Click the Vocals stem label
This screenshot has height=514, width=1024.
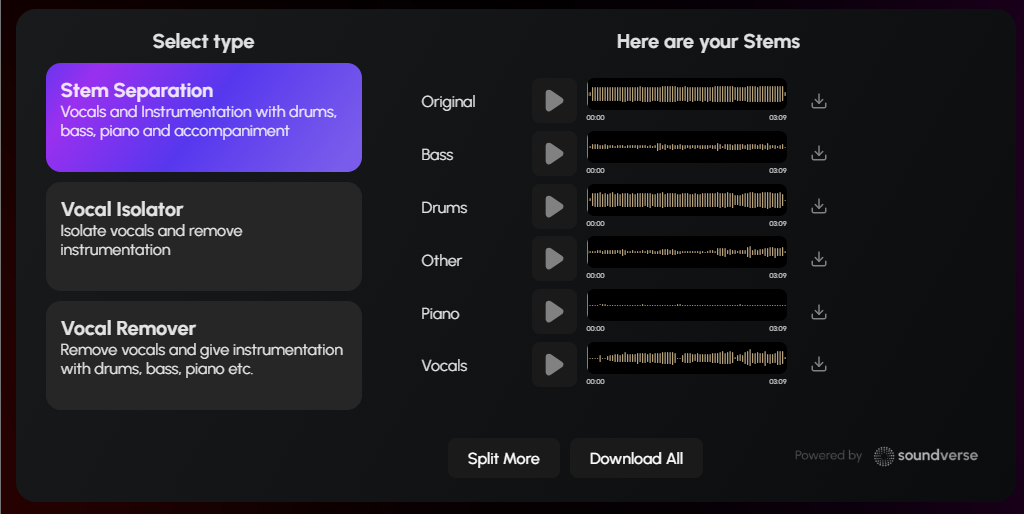(x=444, y=366)
